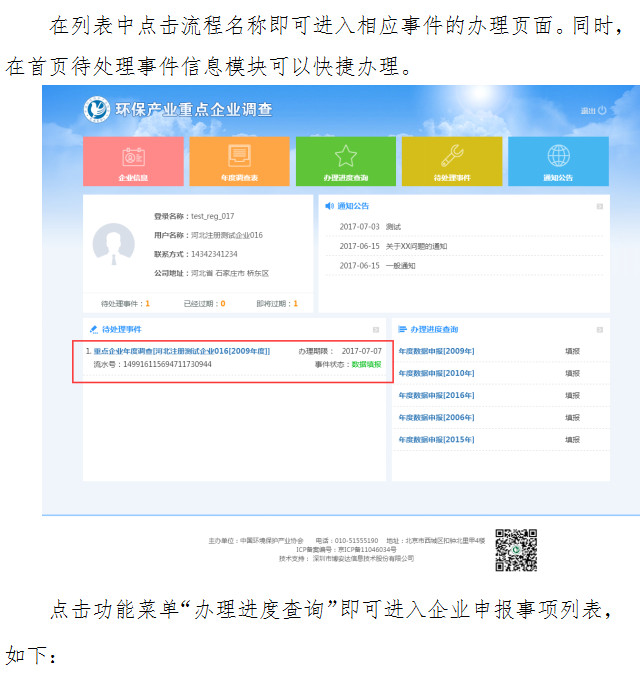Open the 年度调查表 tile icon
The height and width of the screenshot is (683, 640).
[239, 157]
